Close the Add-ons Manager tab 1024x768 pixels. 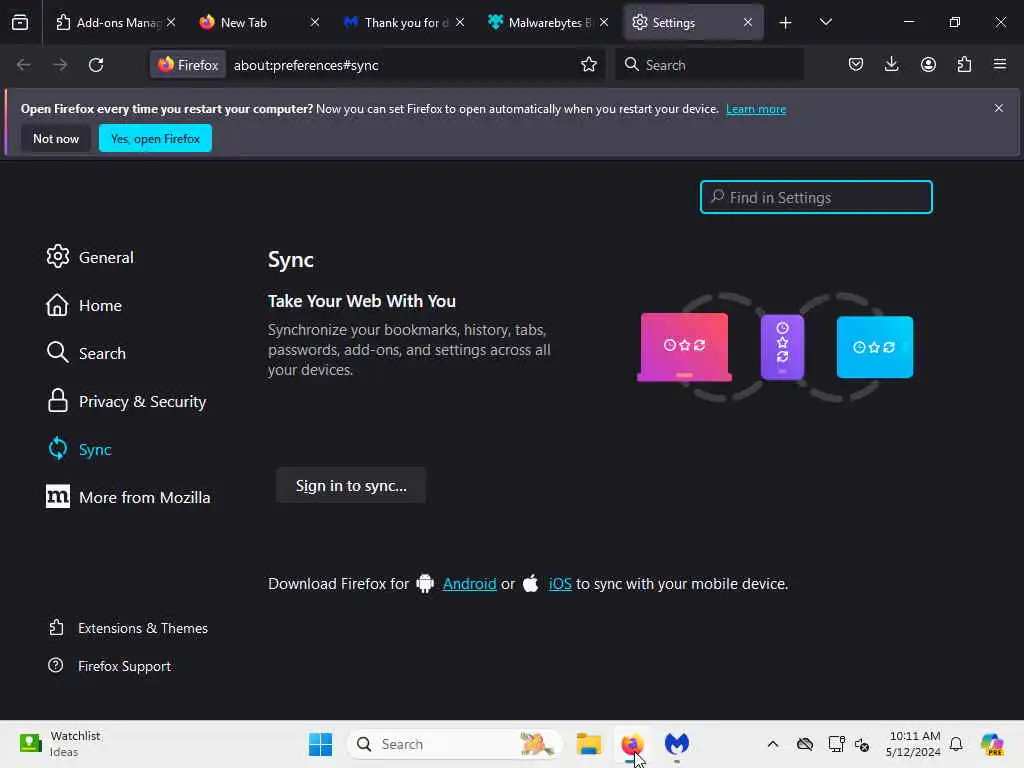(170, 23)
